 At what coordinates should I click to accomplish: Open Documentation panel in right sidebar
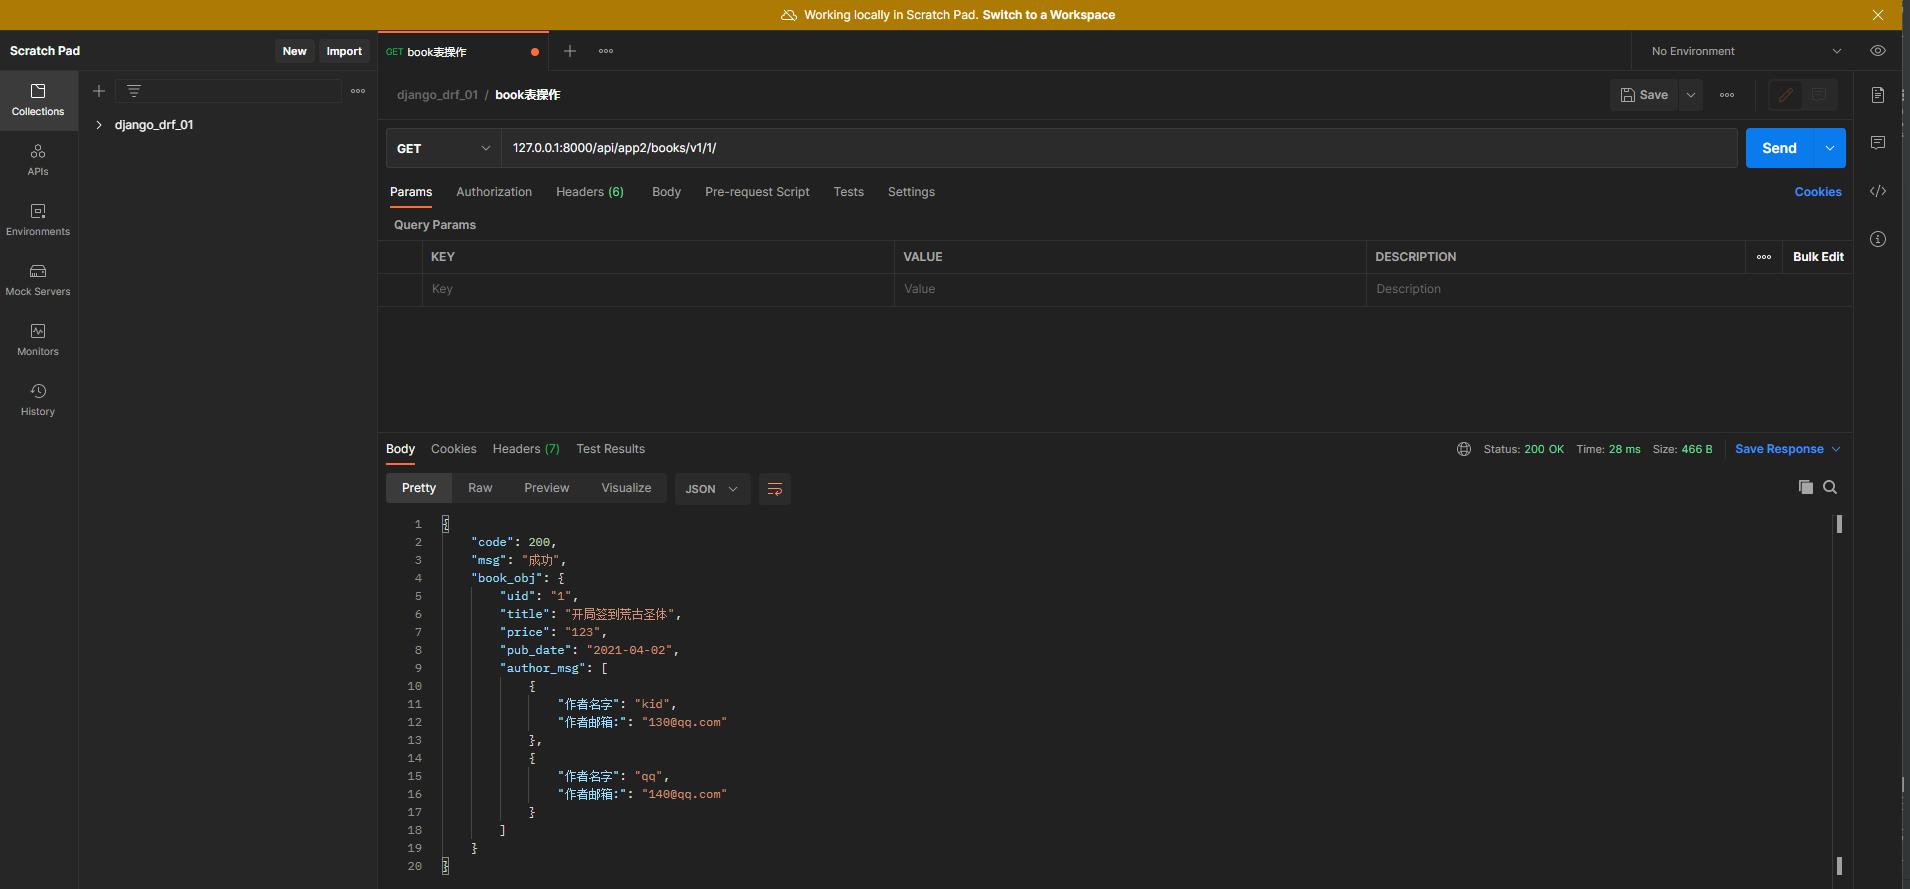pyautogui.click(x=1878, y=95)
